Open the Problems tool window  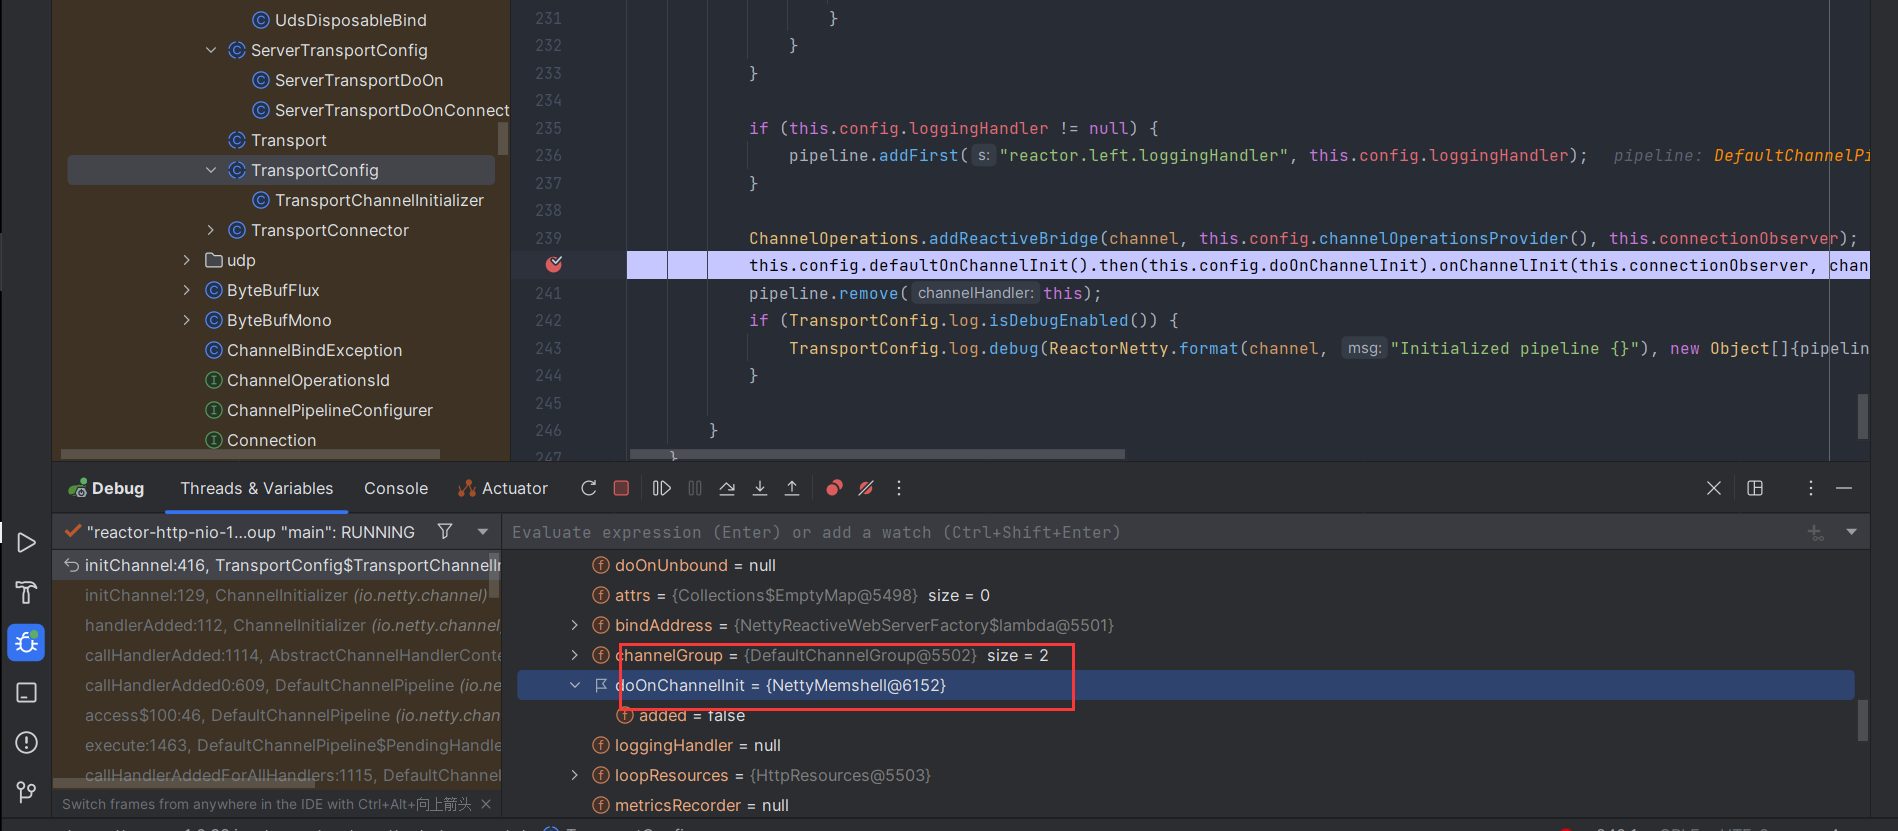click(x=27, y=742)
